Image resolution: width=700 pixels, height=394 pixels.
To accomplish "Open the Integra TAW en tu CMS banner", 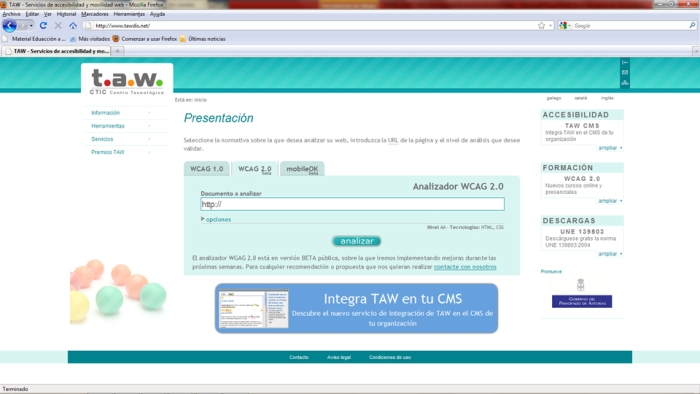I will (356, 308).
